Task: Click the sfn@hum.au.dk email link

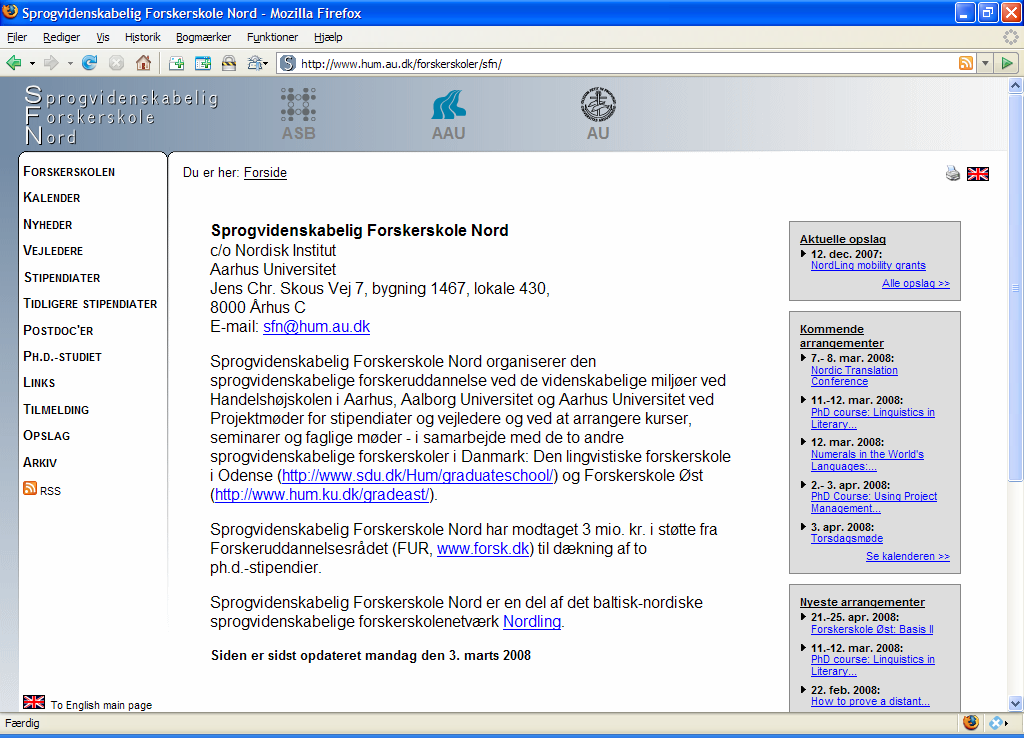Action: [316, 327]
